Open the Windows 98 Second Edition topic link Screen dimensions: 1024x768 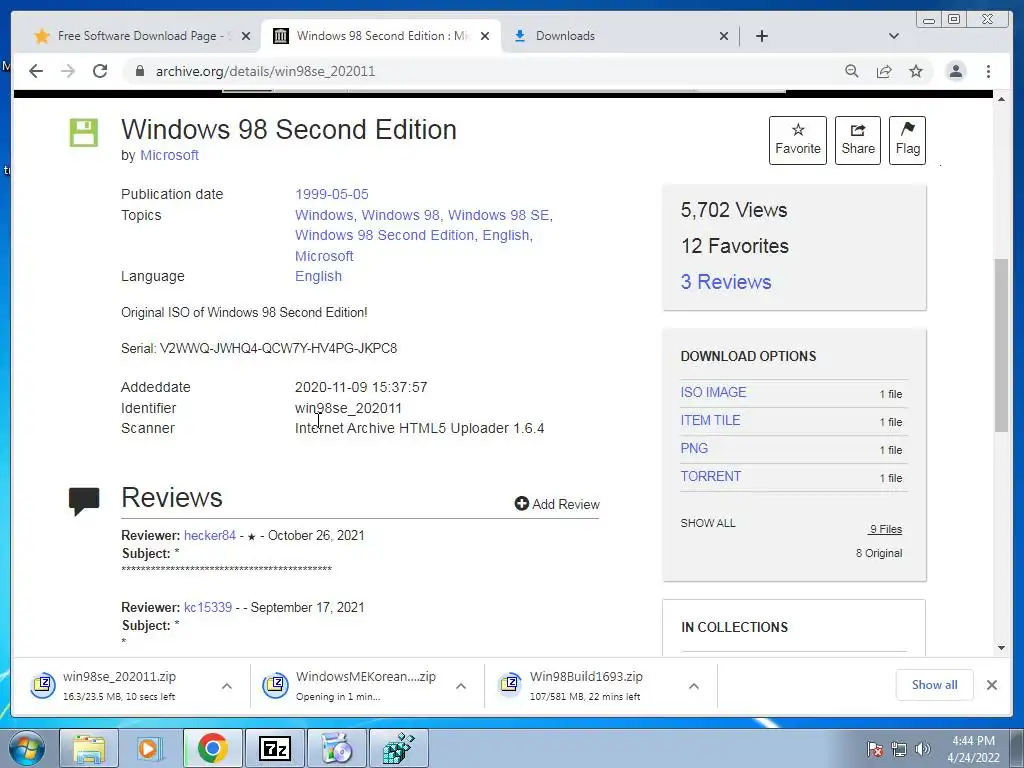(x=385, y=235)
